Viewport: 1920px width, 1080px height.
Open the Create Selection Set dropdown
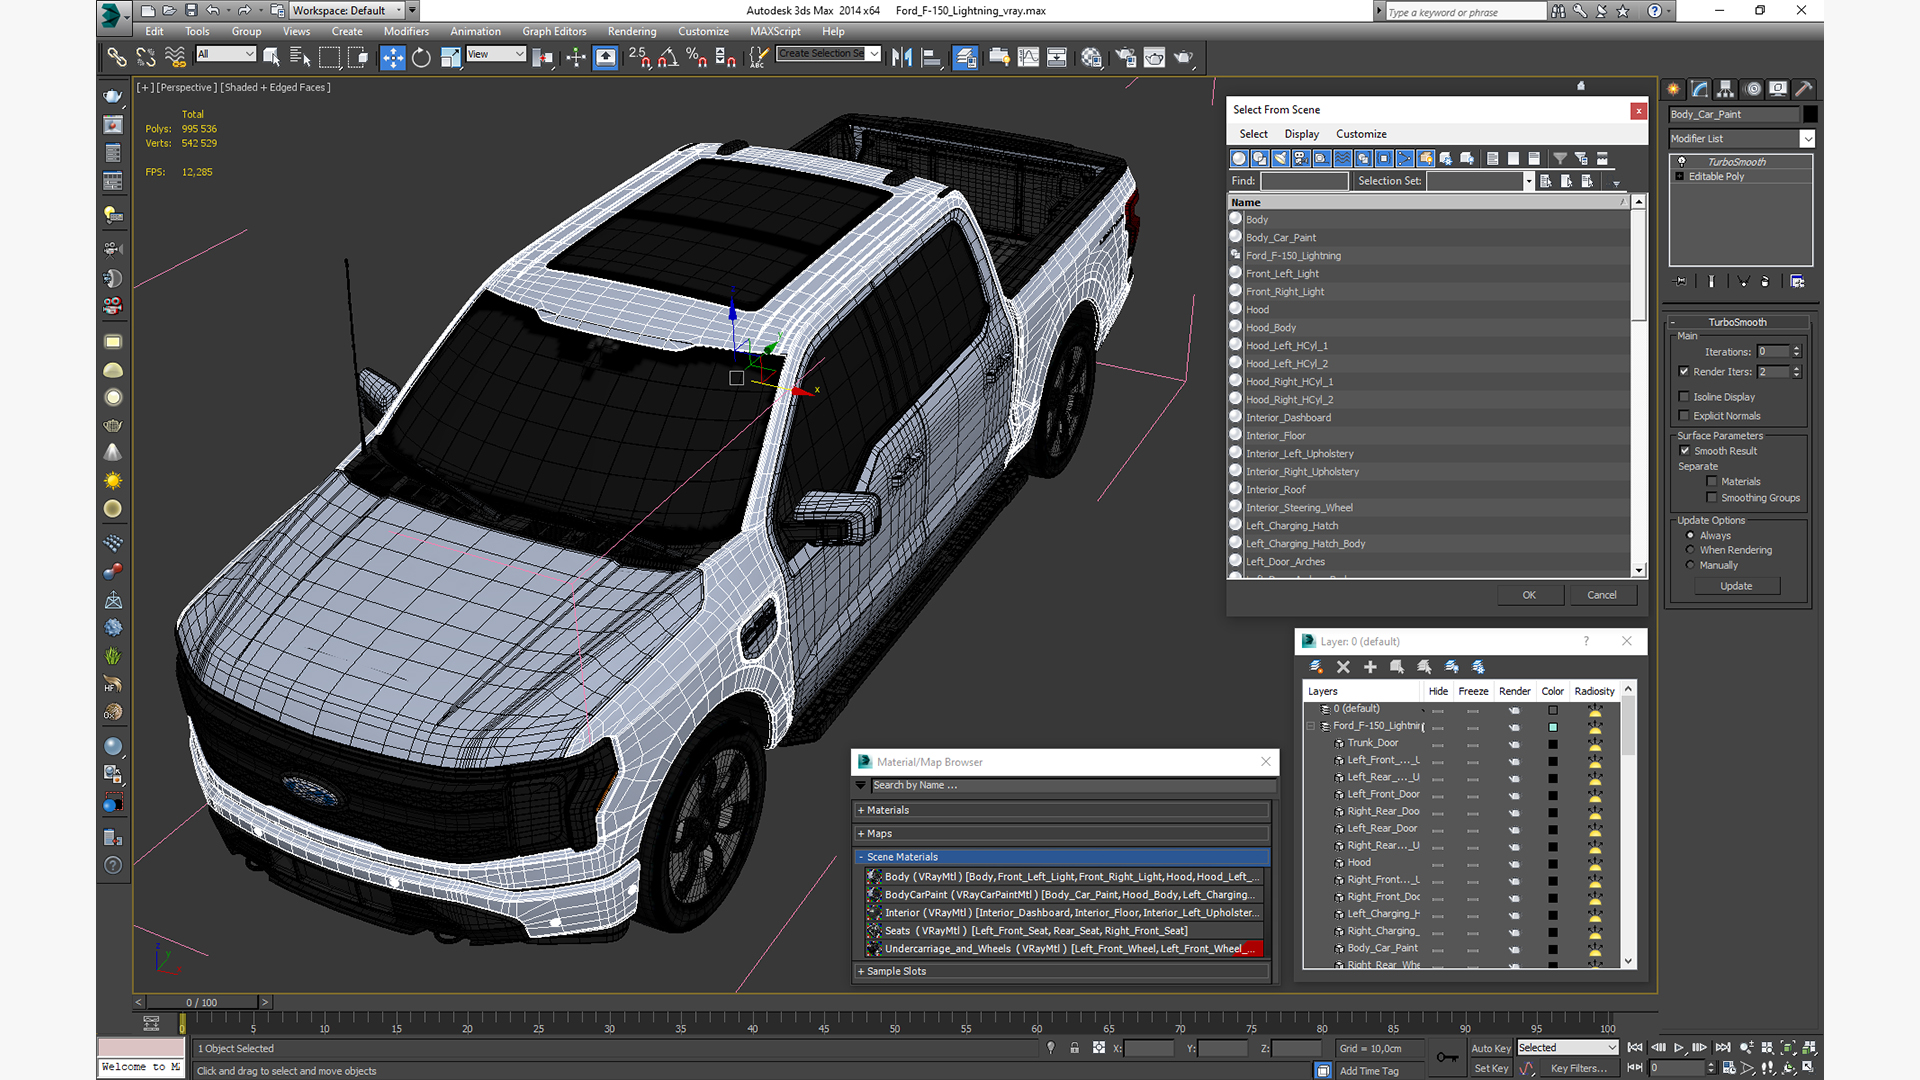click(829, 54)
